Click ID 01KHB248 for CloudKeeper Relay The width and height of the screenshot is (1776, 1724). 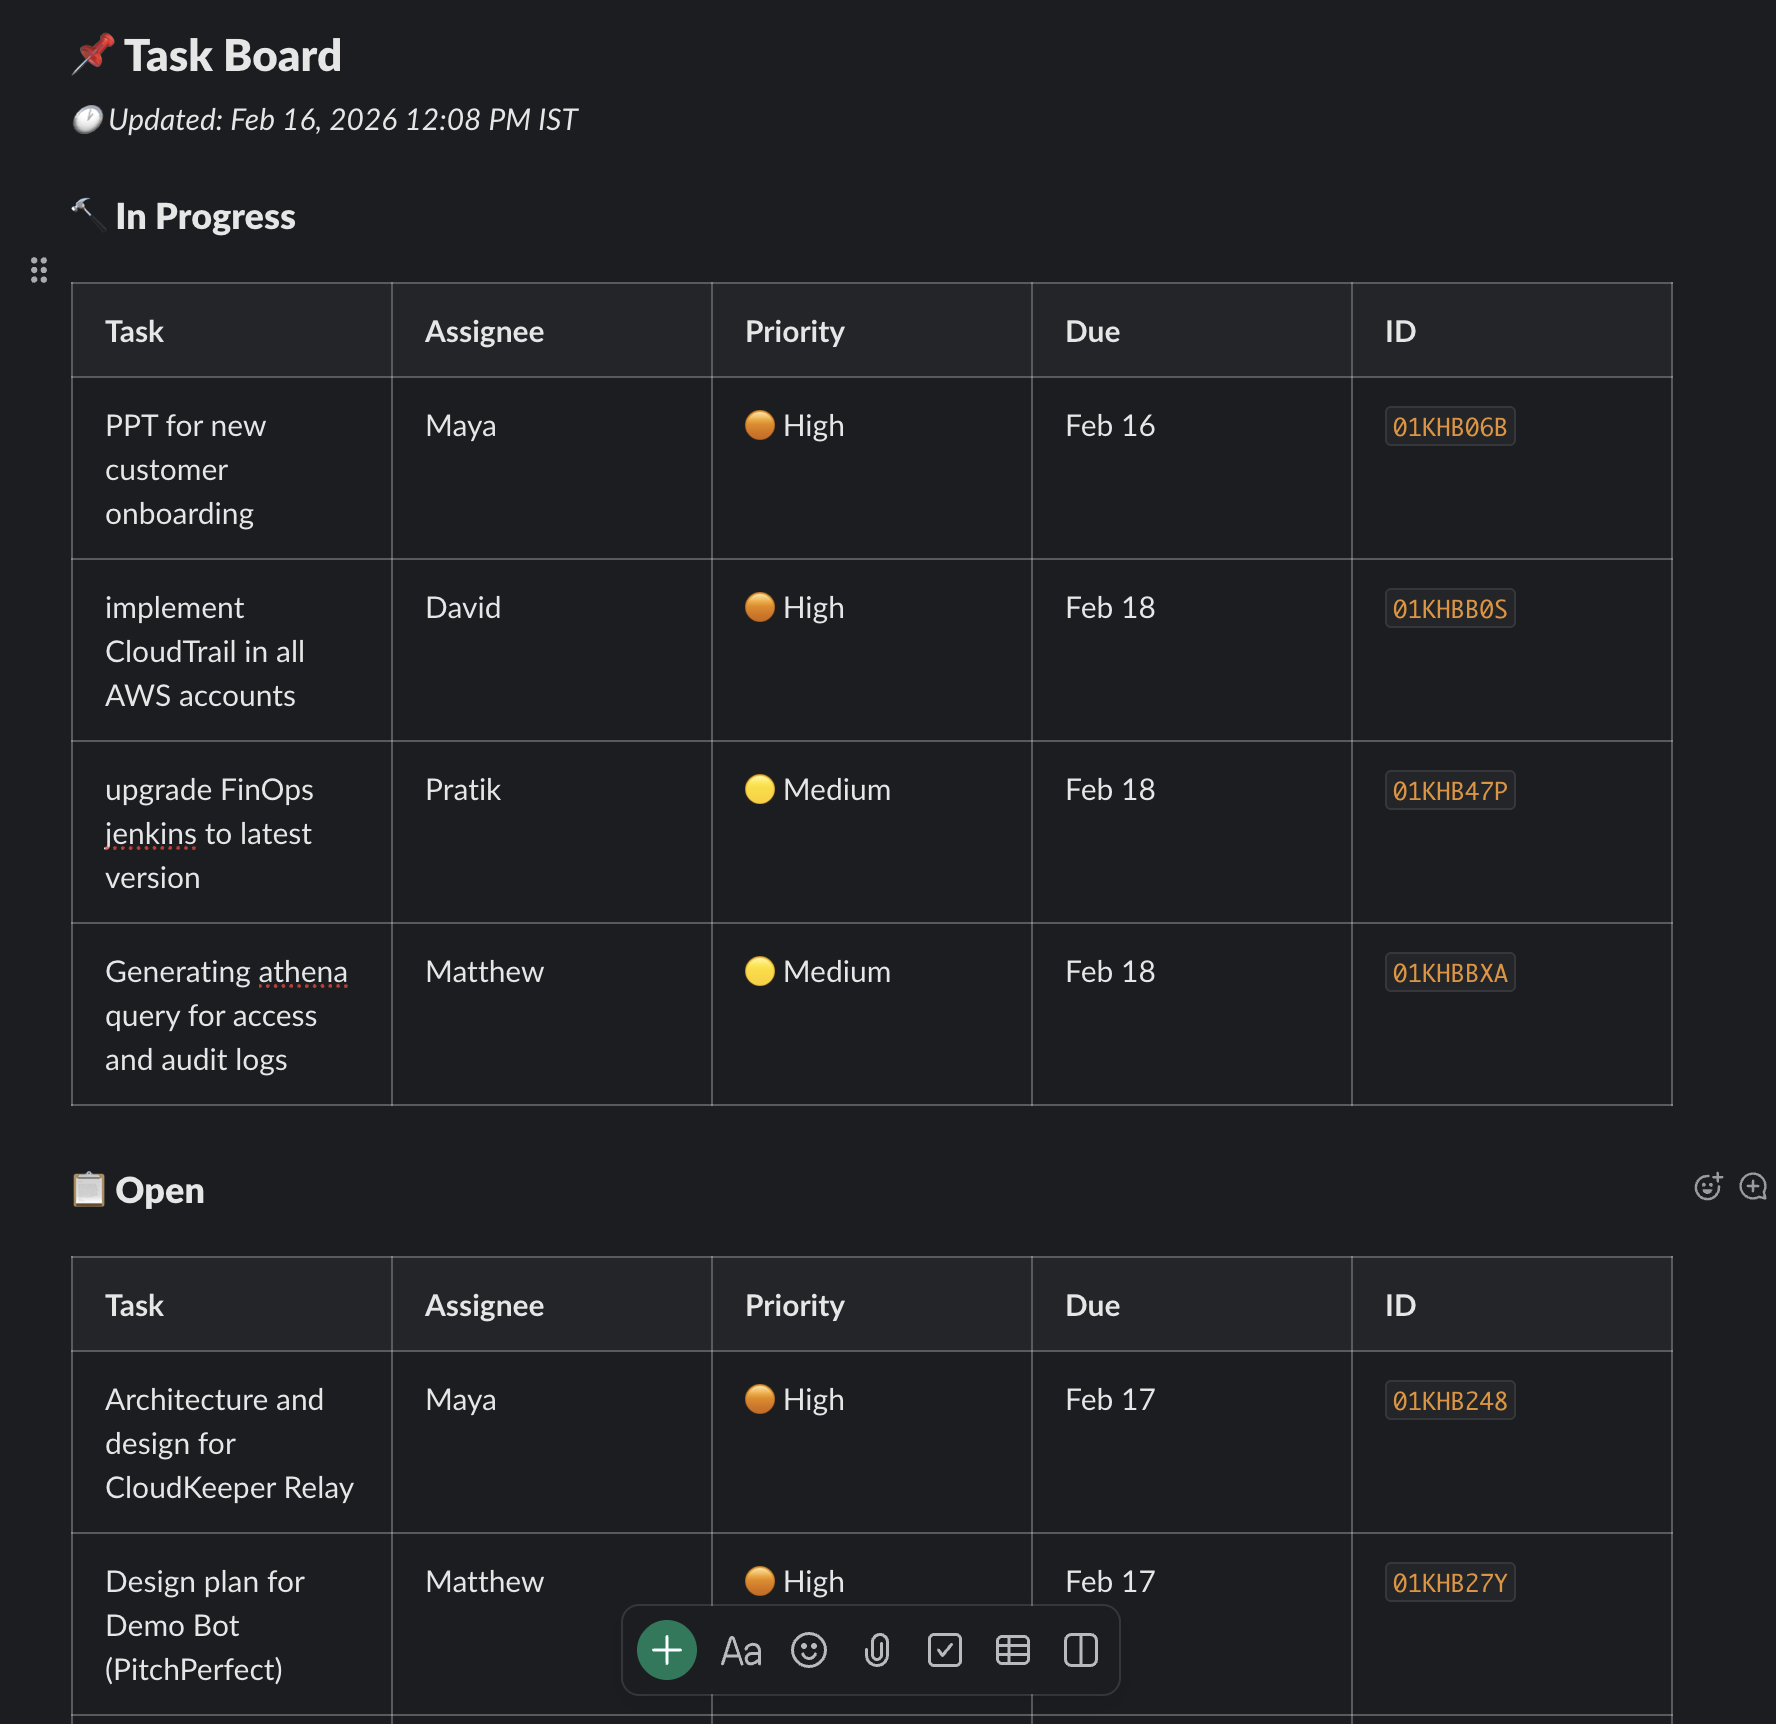[x=1450, y=1400]
